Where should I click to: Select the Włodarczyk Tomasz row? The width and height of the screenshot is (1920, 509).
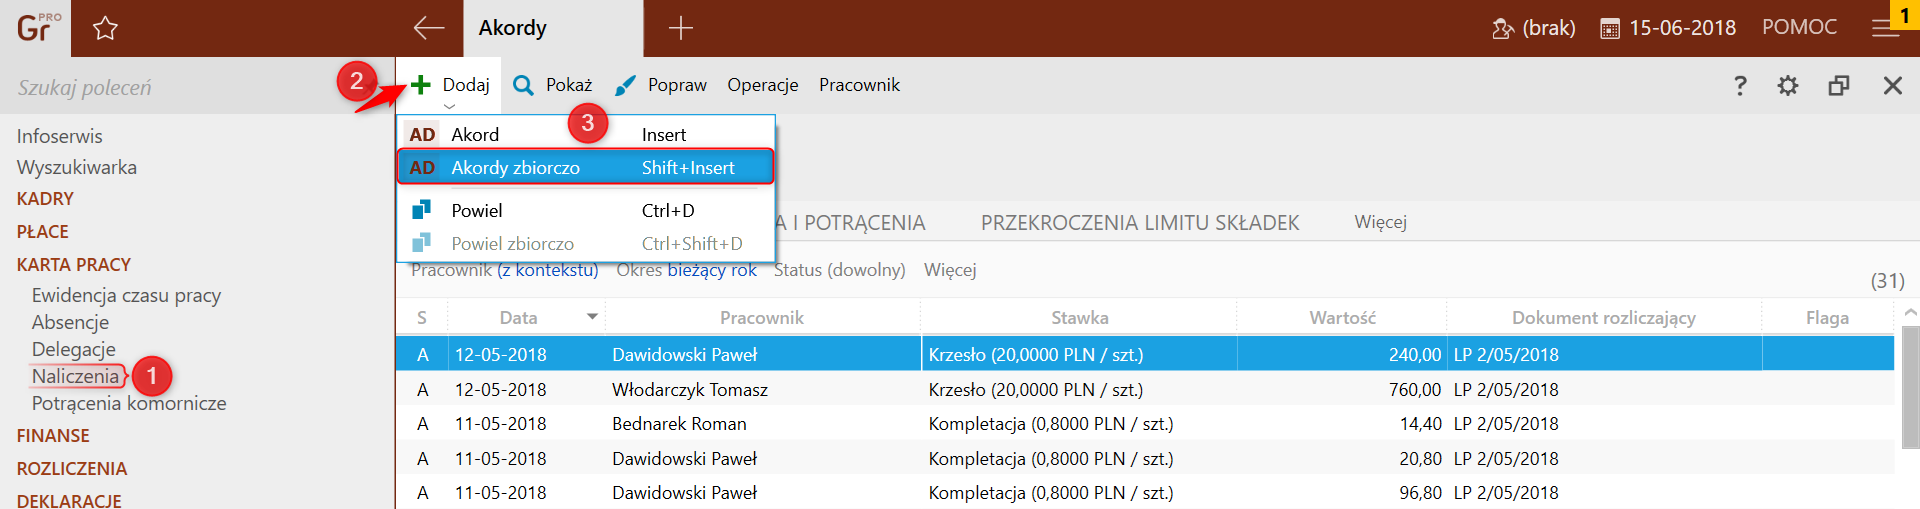pos(1145,389)
